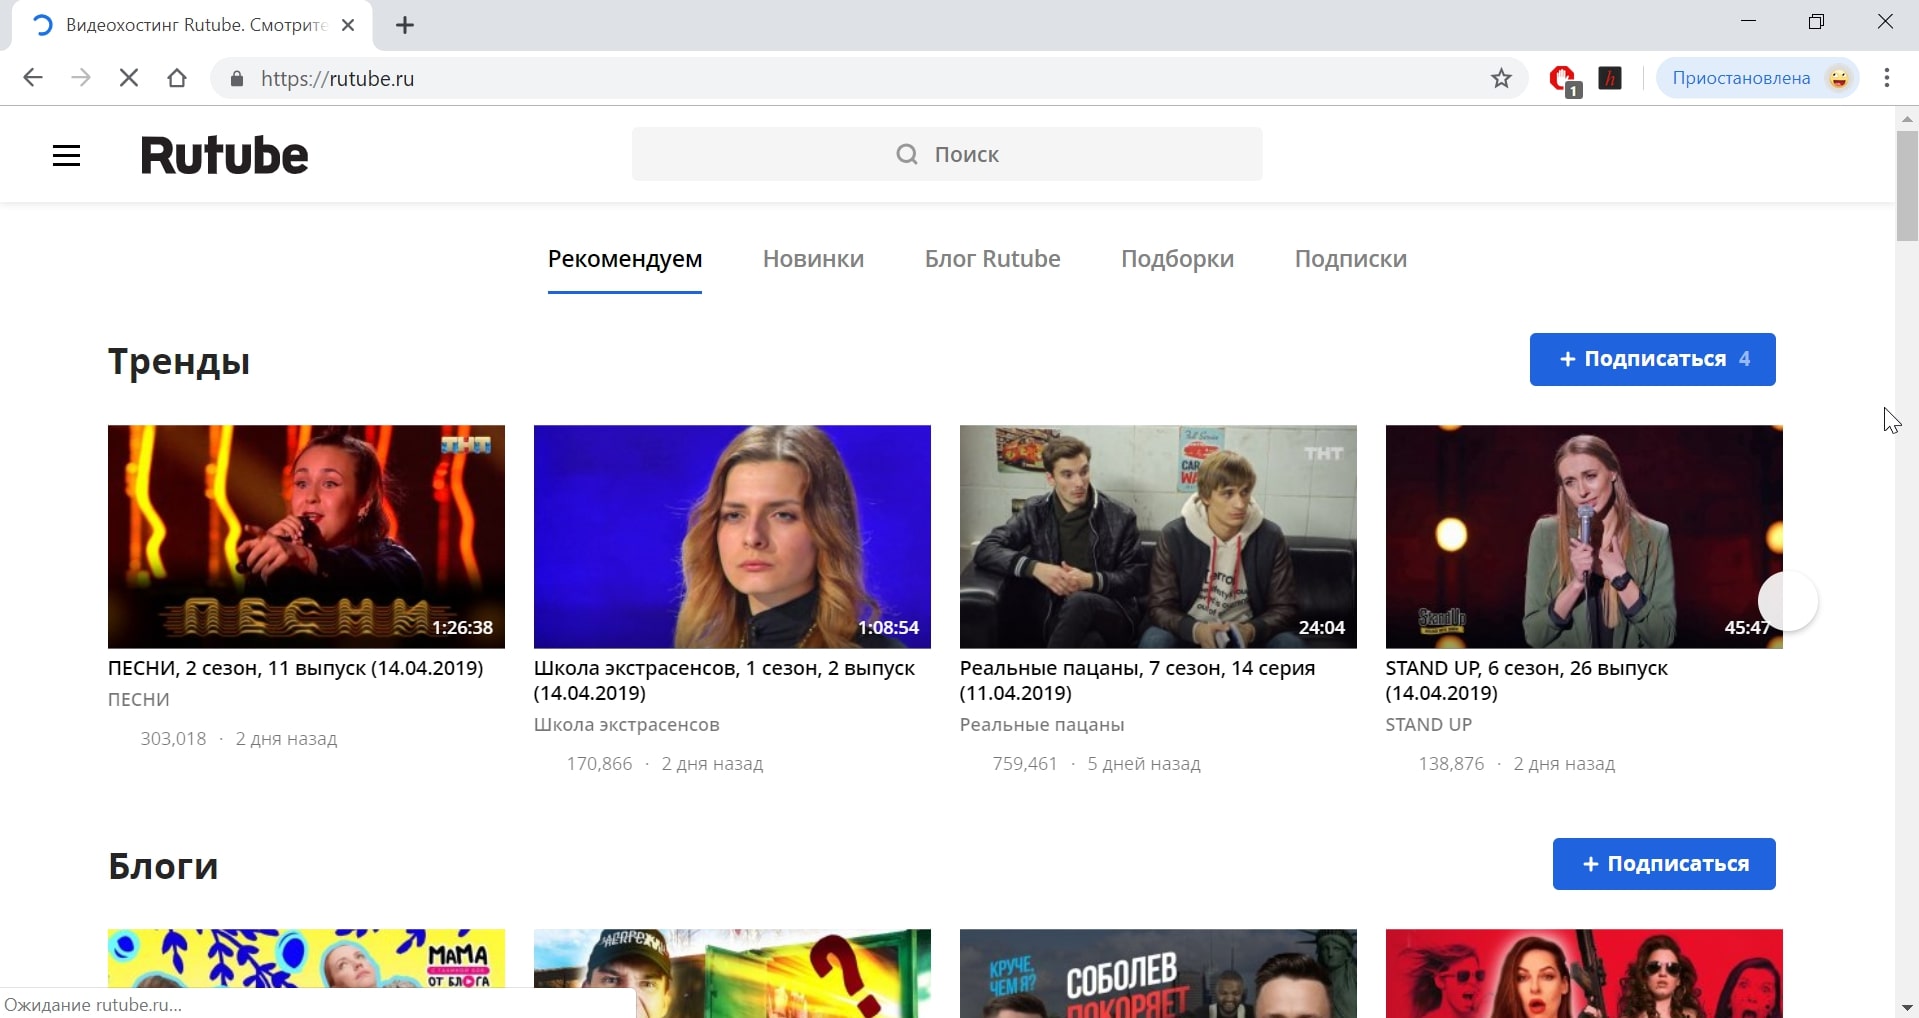Subscribe to Тренды with Подписаться button

pyautogui.click(x=1652, y=359)
